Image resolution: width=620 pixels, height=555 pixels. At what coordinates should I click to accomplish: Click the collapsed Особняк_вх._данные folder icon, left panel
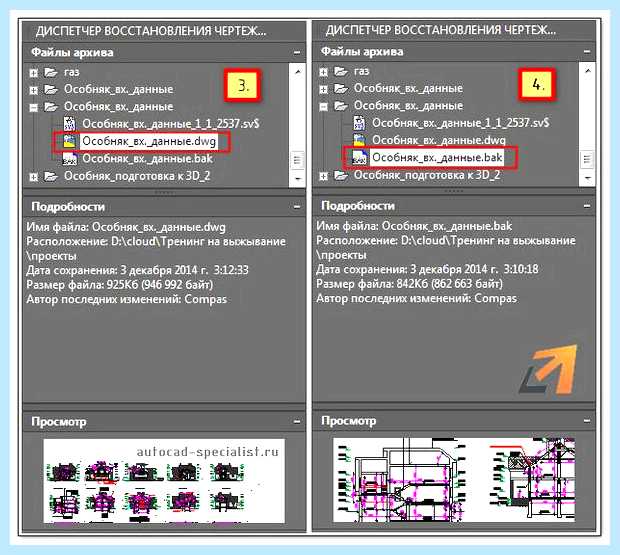click(51, 90)
